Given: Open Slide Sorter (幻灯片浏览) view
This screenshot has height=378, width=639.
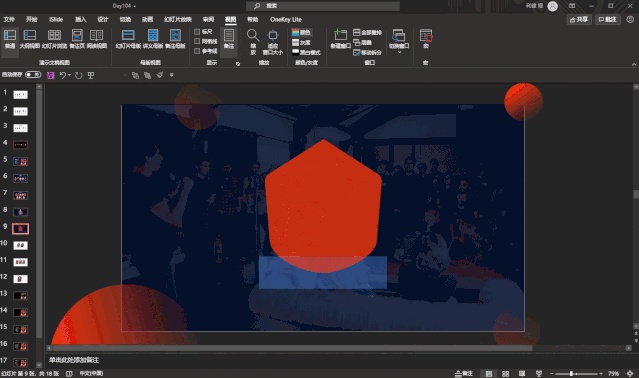Looking at the screenshot, I should click(54, 39).
